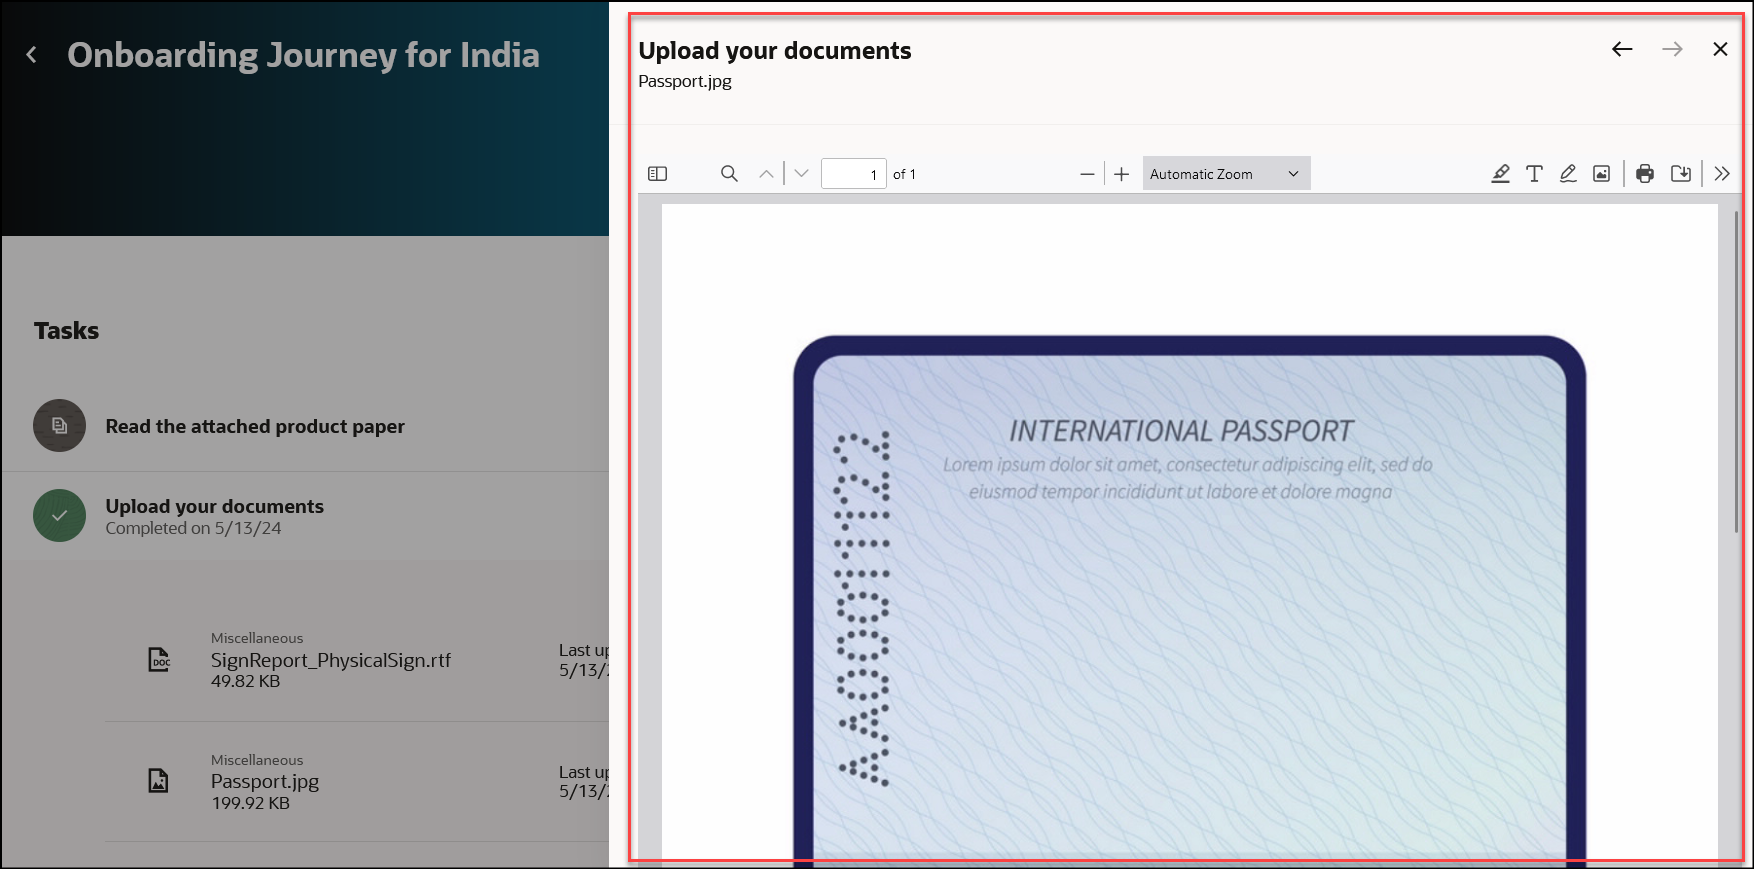Click the passport image in the viewer
1754x869 pixels.
click(1189, 599)
